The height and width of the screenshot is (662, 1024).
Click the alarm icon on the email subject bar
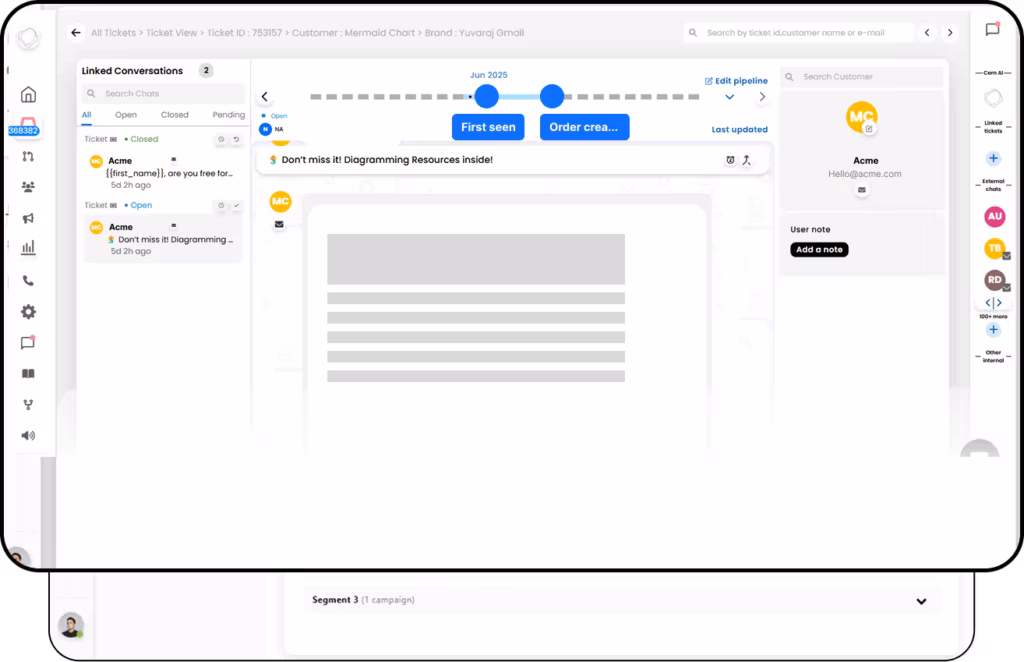click(x=730, y=160)
